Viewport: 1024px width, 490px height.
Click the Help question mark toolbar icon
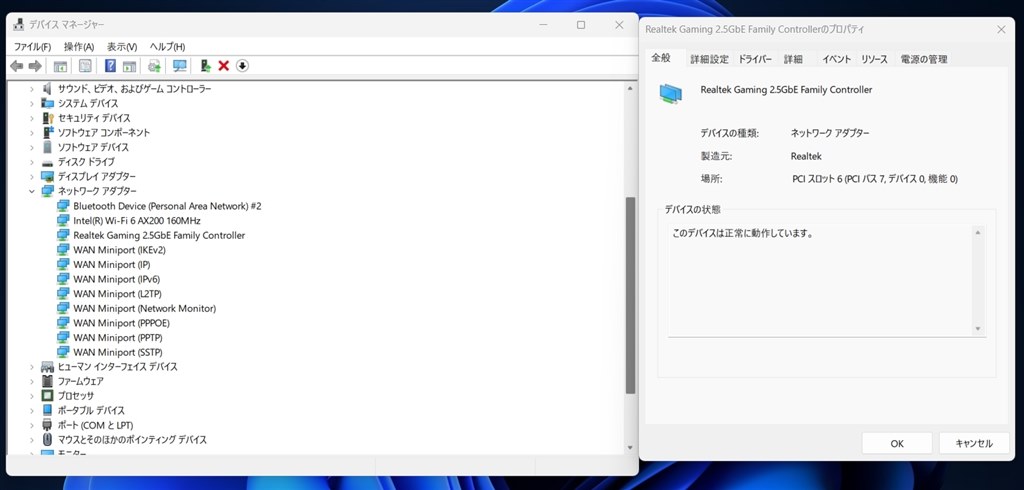point(110,66)
